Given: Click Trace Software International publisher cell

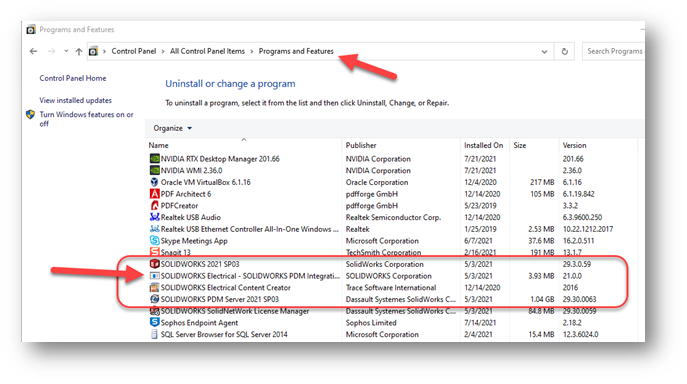Looking at the screenshot, I should (x=391, y=288).
